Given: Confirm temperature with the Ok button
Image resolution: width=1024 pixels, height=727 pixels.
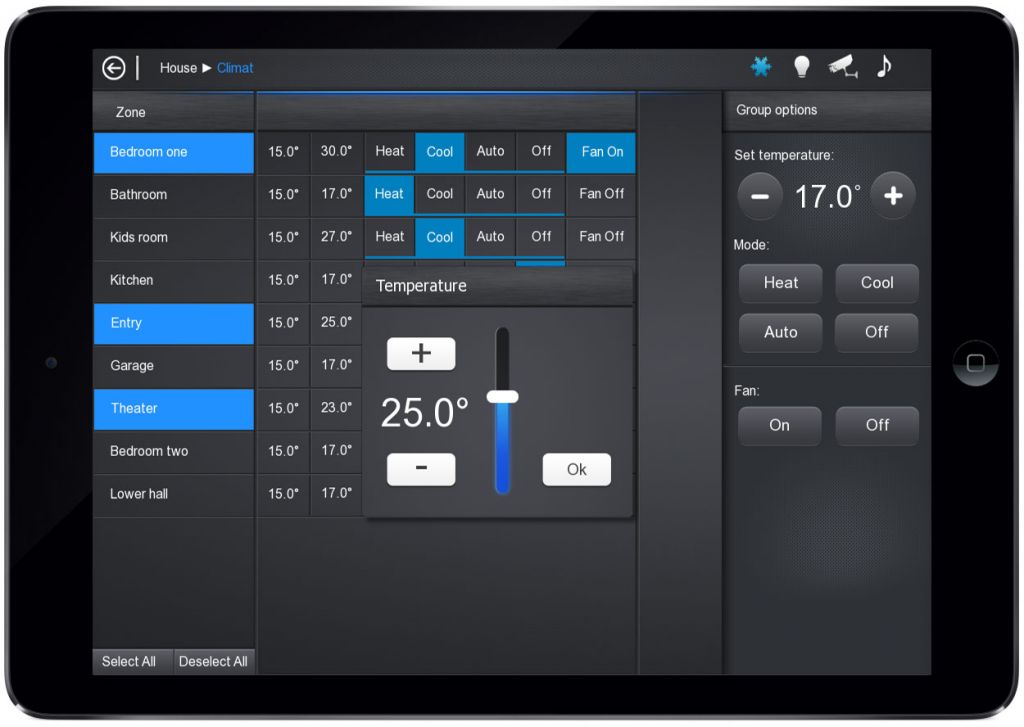Looking at the screenshot, I should (x=577, y=469).
